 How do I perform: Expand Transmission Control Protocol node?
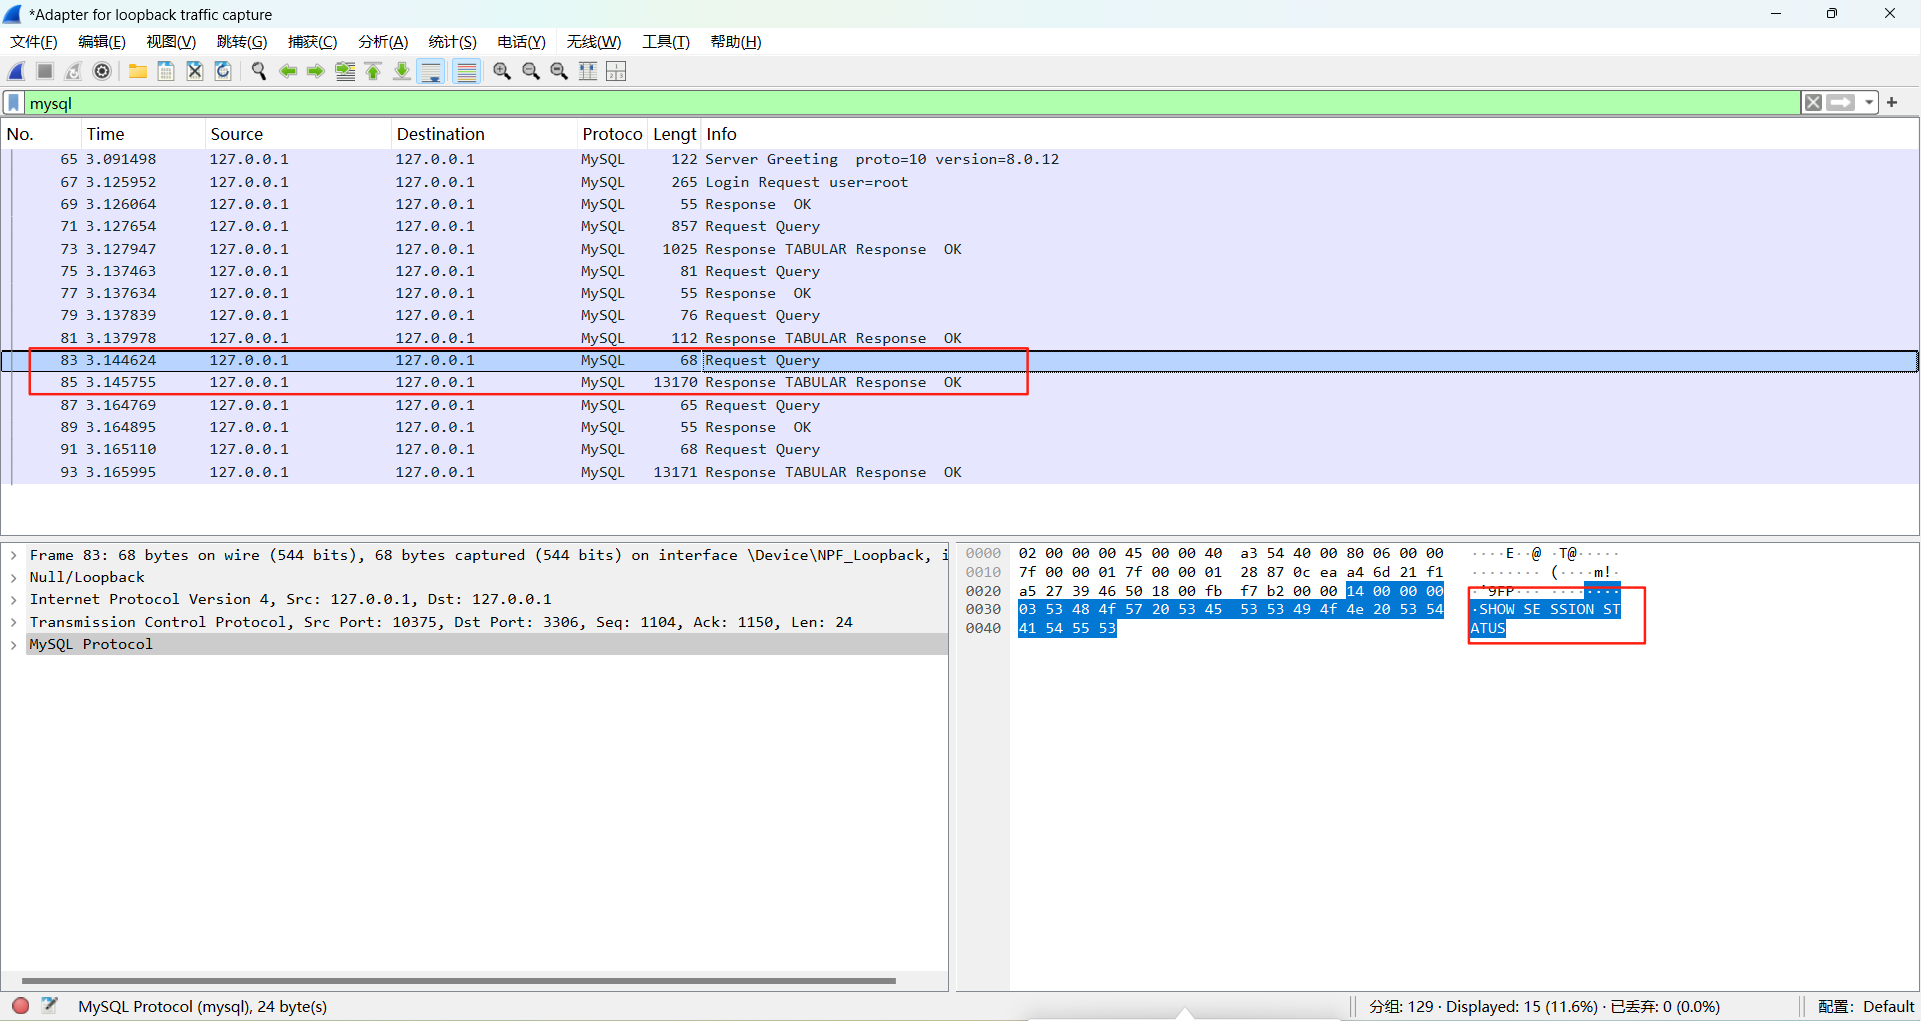click(x=14, y=622)
